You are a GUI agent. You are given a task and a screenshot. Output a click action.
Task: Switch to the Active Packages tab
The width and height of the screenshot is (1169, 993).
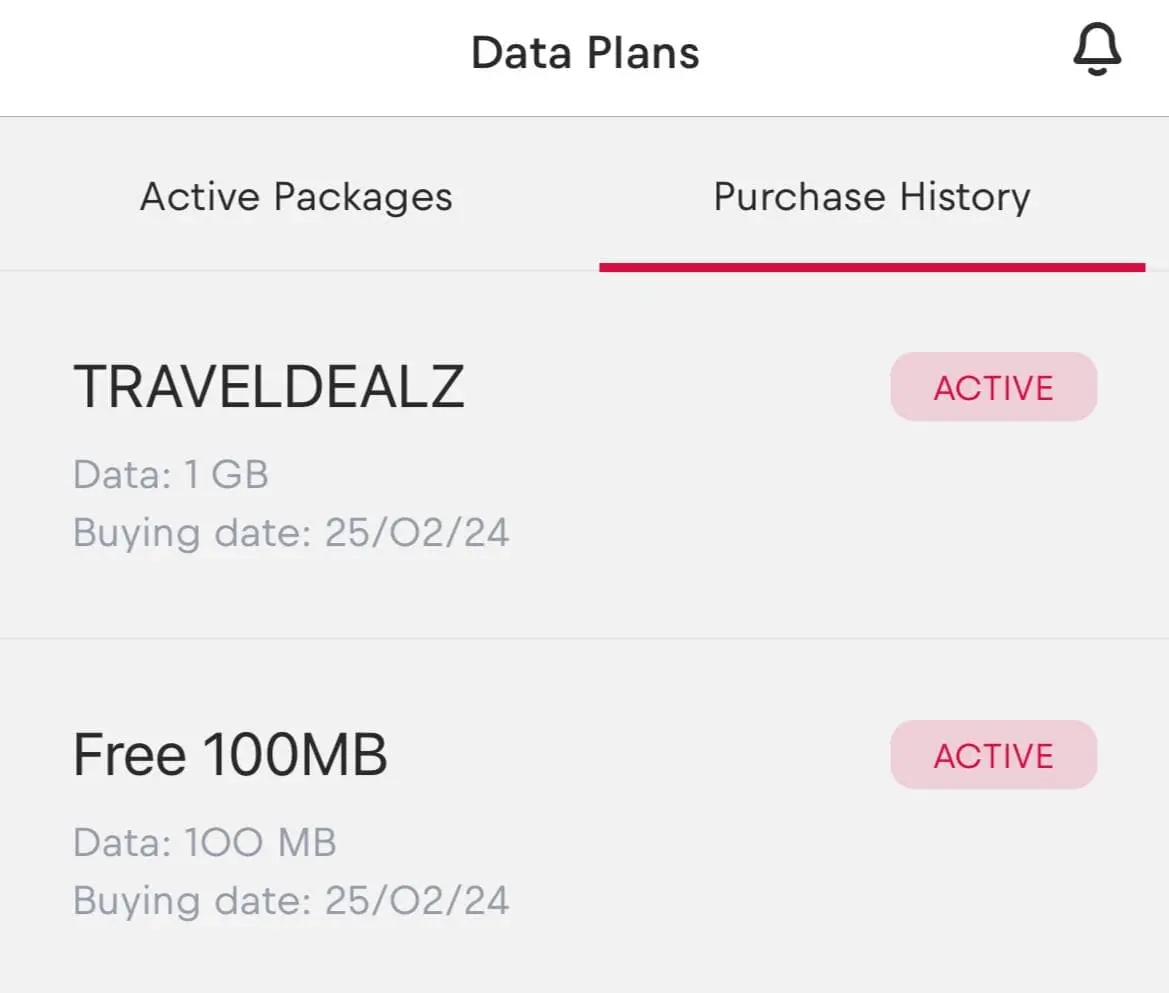click(x=296, y=196)
